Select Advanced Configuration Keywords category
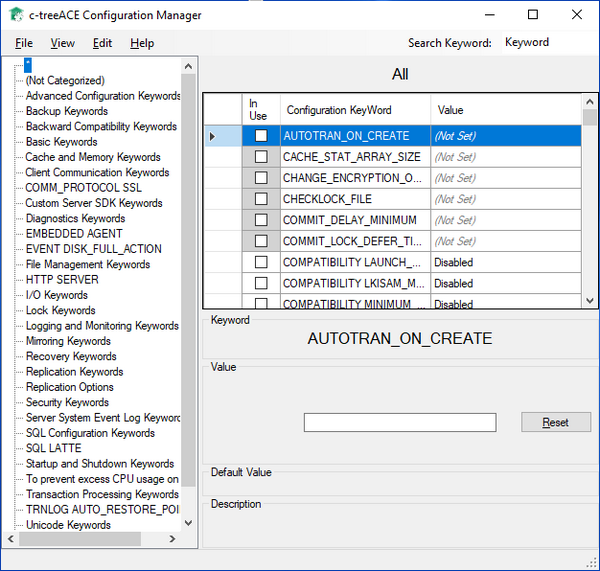 (103, 96)
